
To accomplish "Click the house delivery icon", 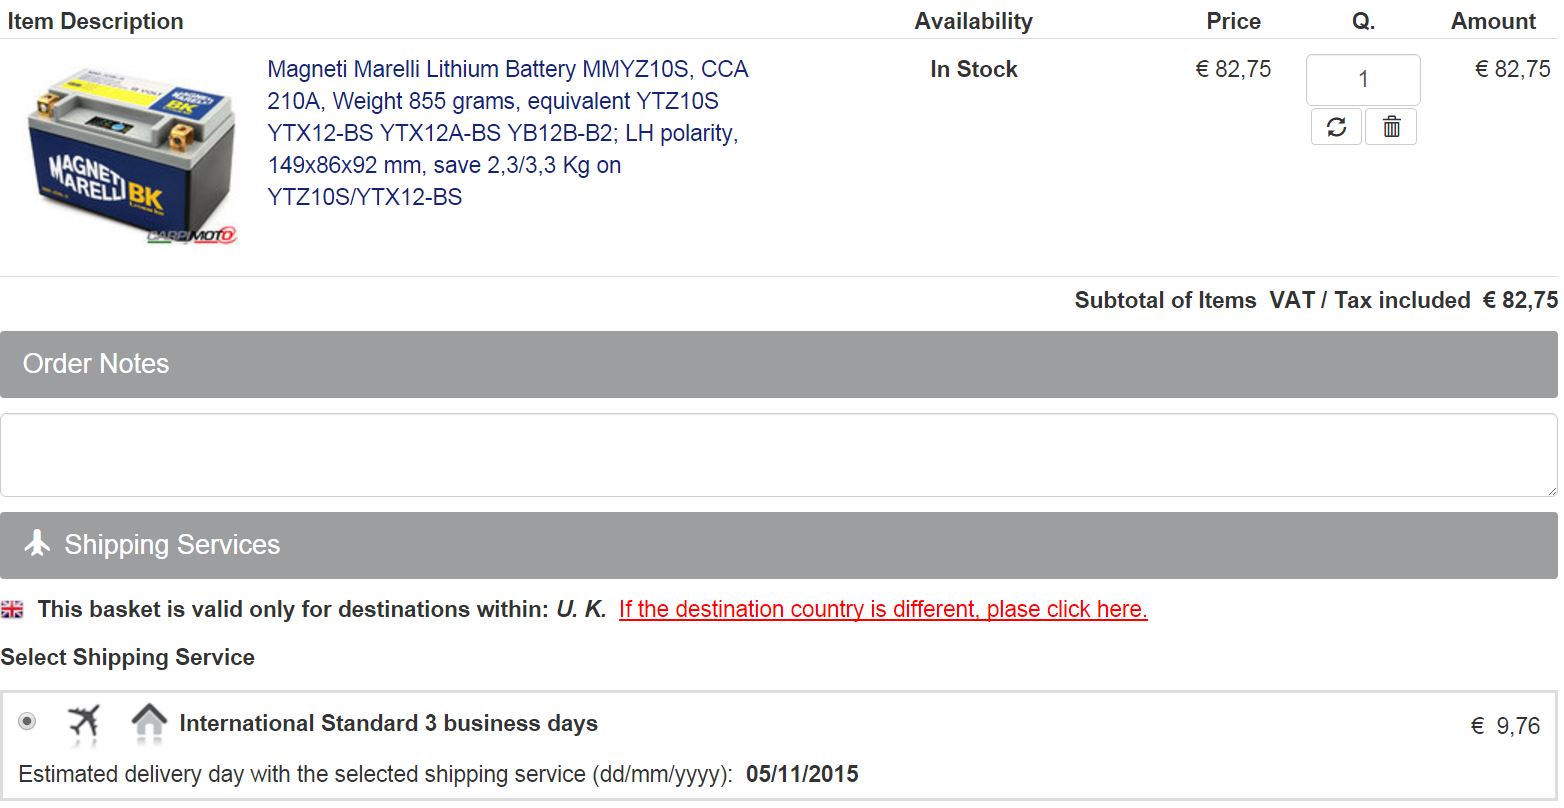I will (148, 721).
